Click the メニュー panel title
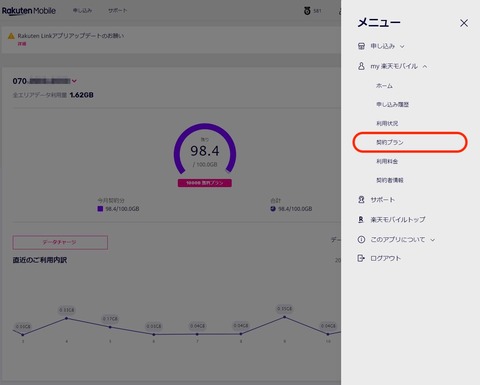Image resolution: width=480 pixels, height=385 pixels. coord(379,23)
